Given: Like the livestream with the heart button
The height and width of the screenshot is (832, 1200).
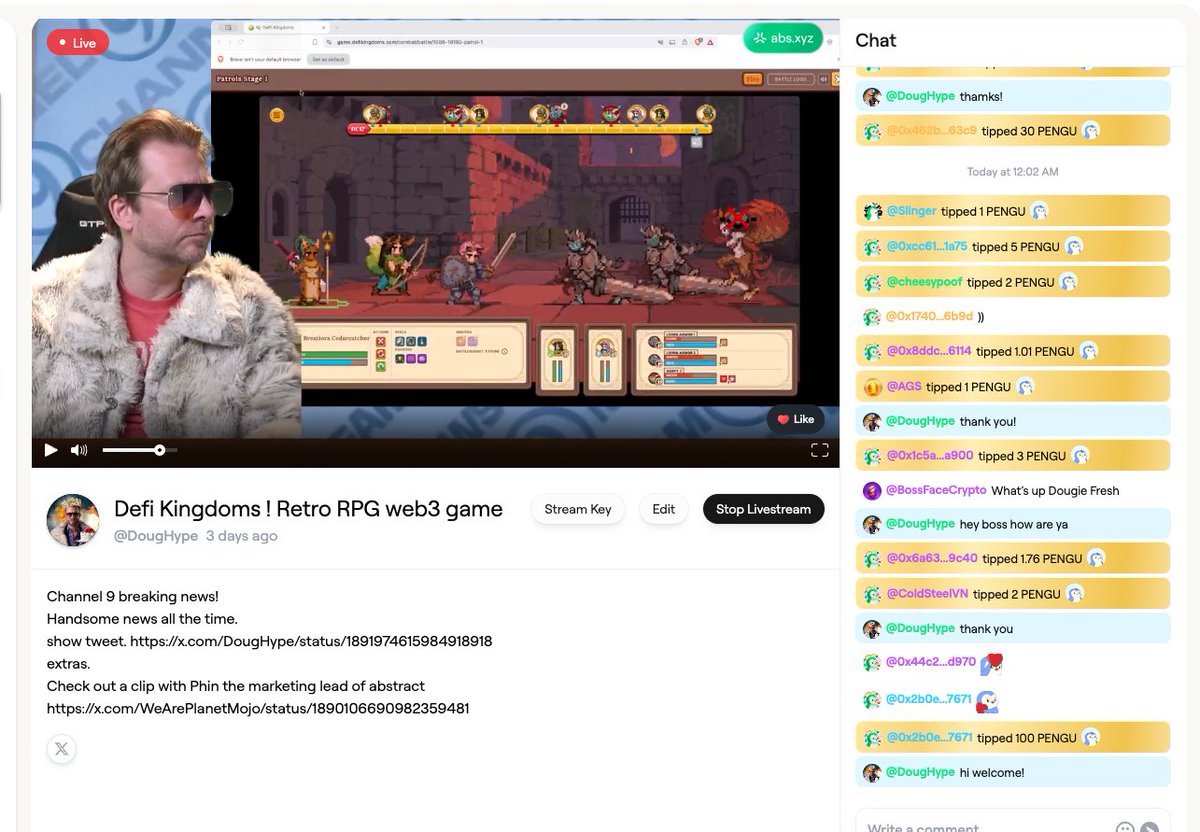Looking at the screenshot, I should [796, 420].
